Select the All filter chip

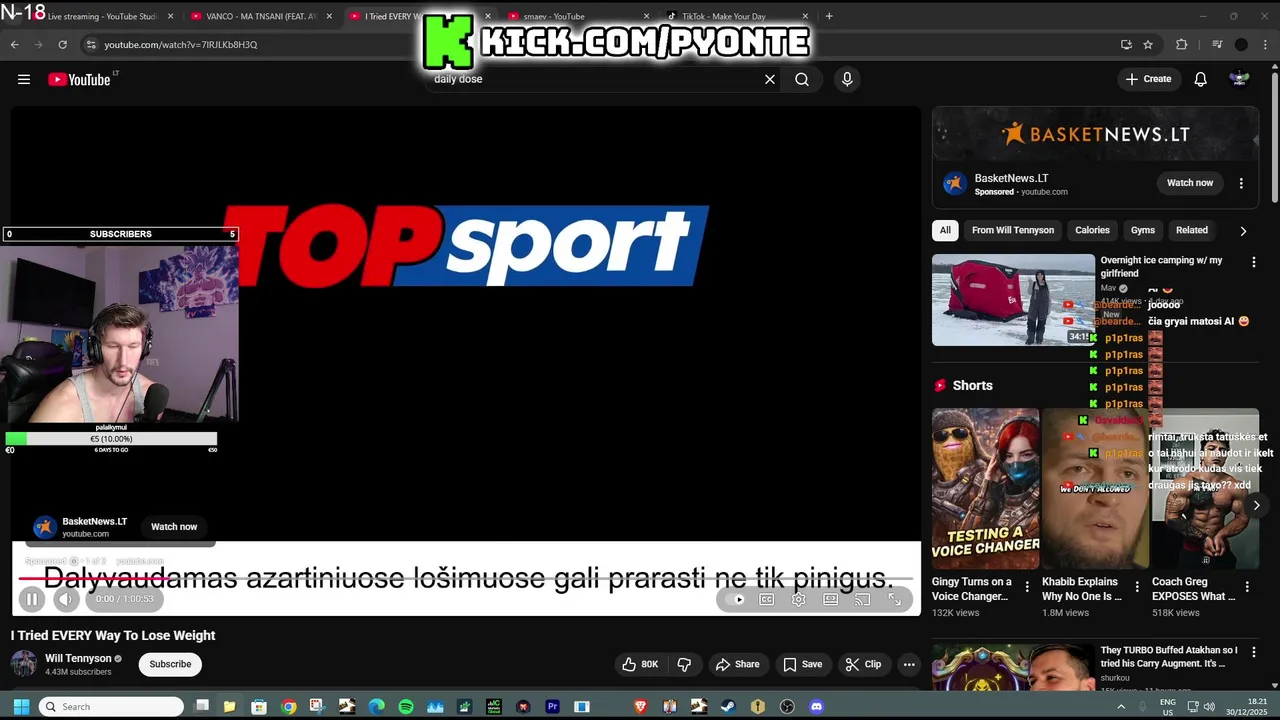pos(945,230)
